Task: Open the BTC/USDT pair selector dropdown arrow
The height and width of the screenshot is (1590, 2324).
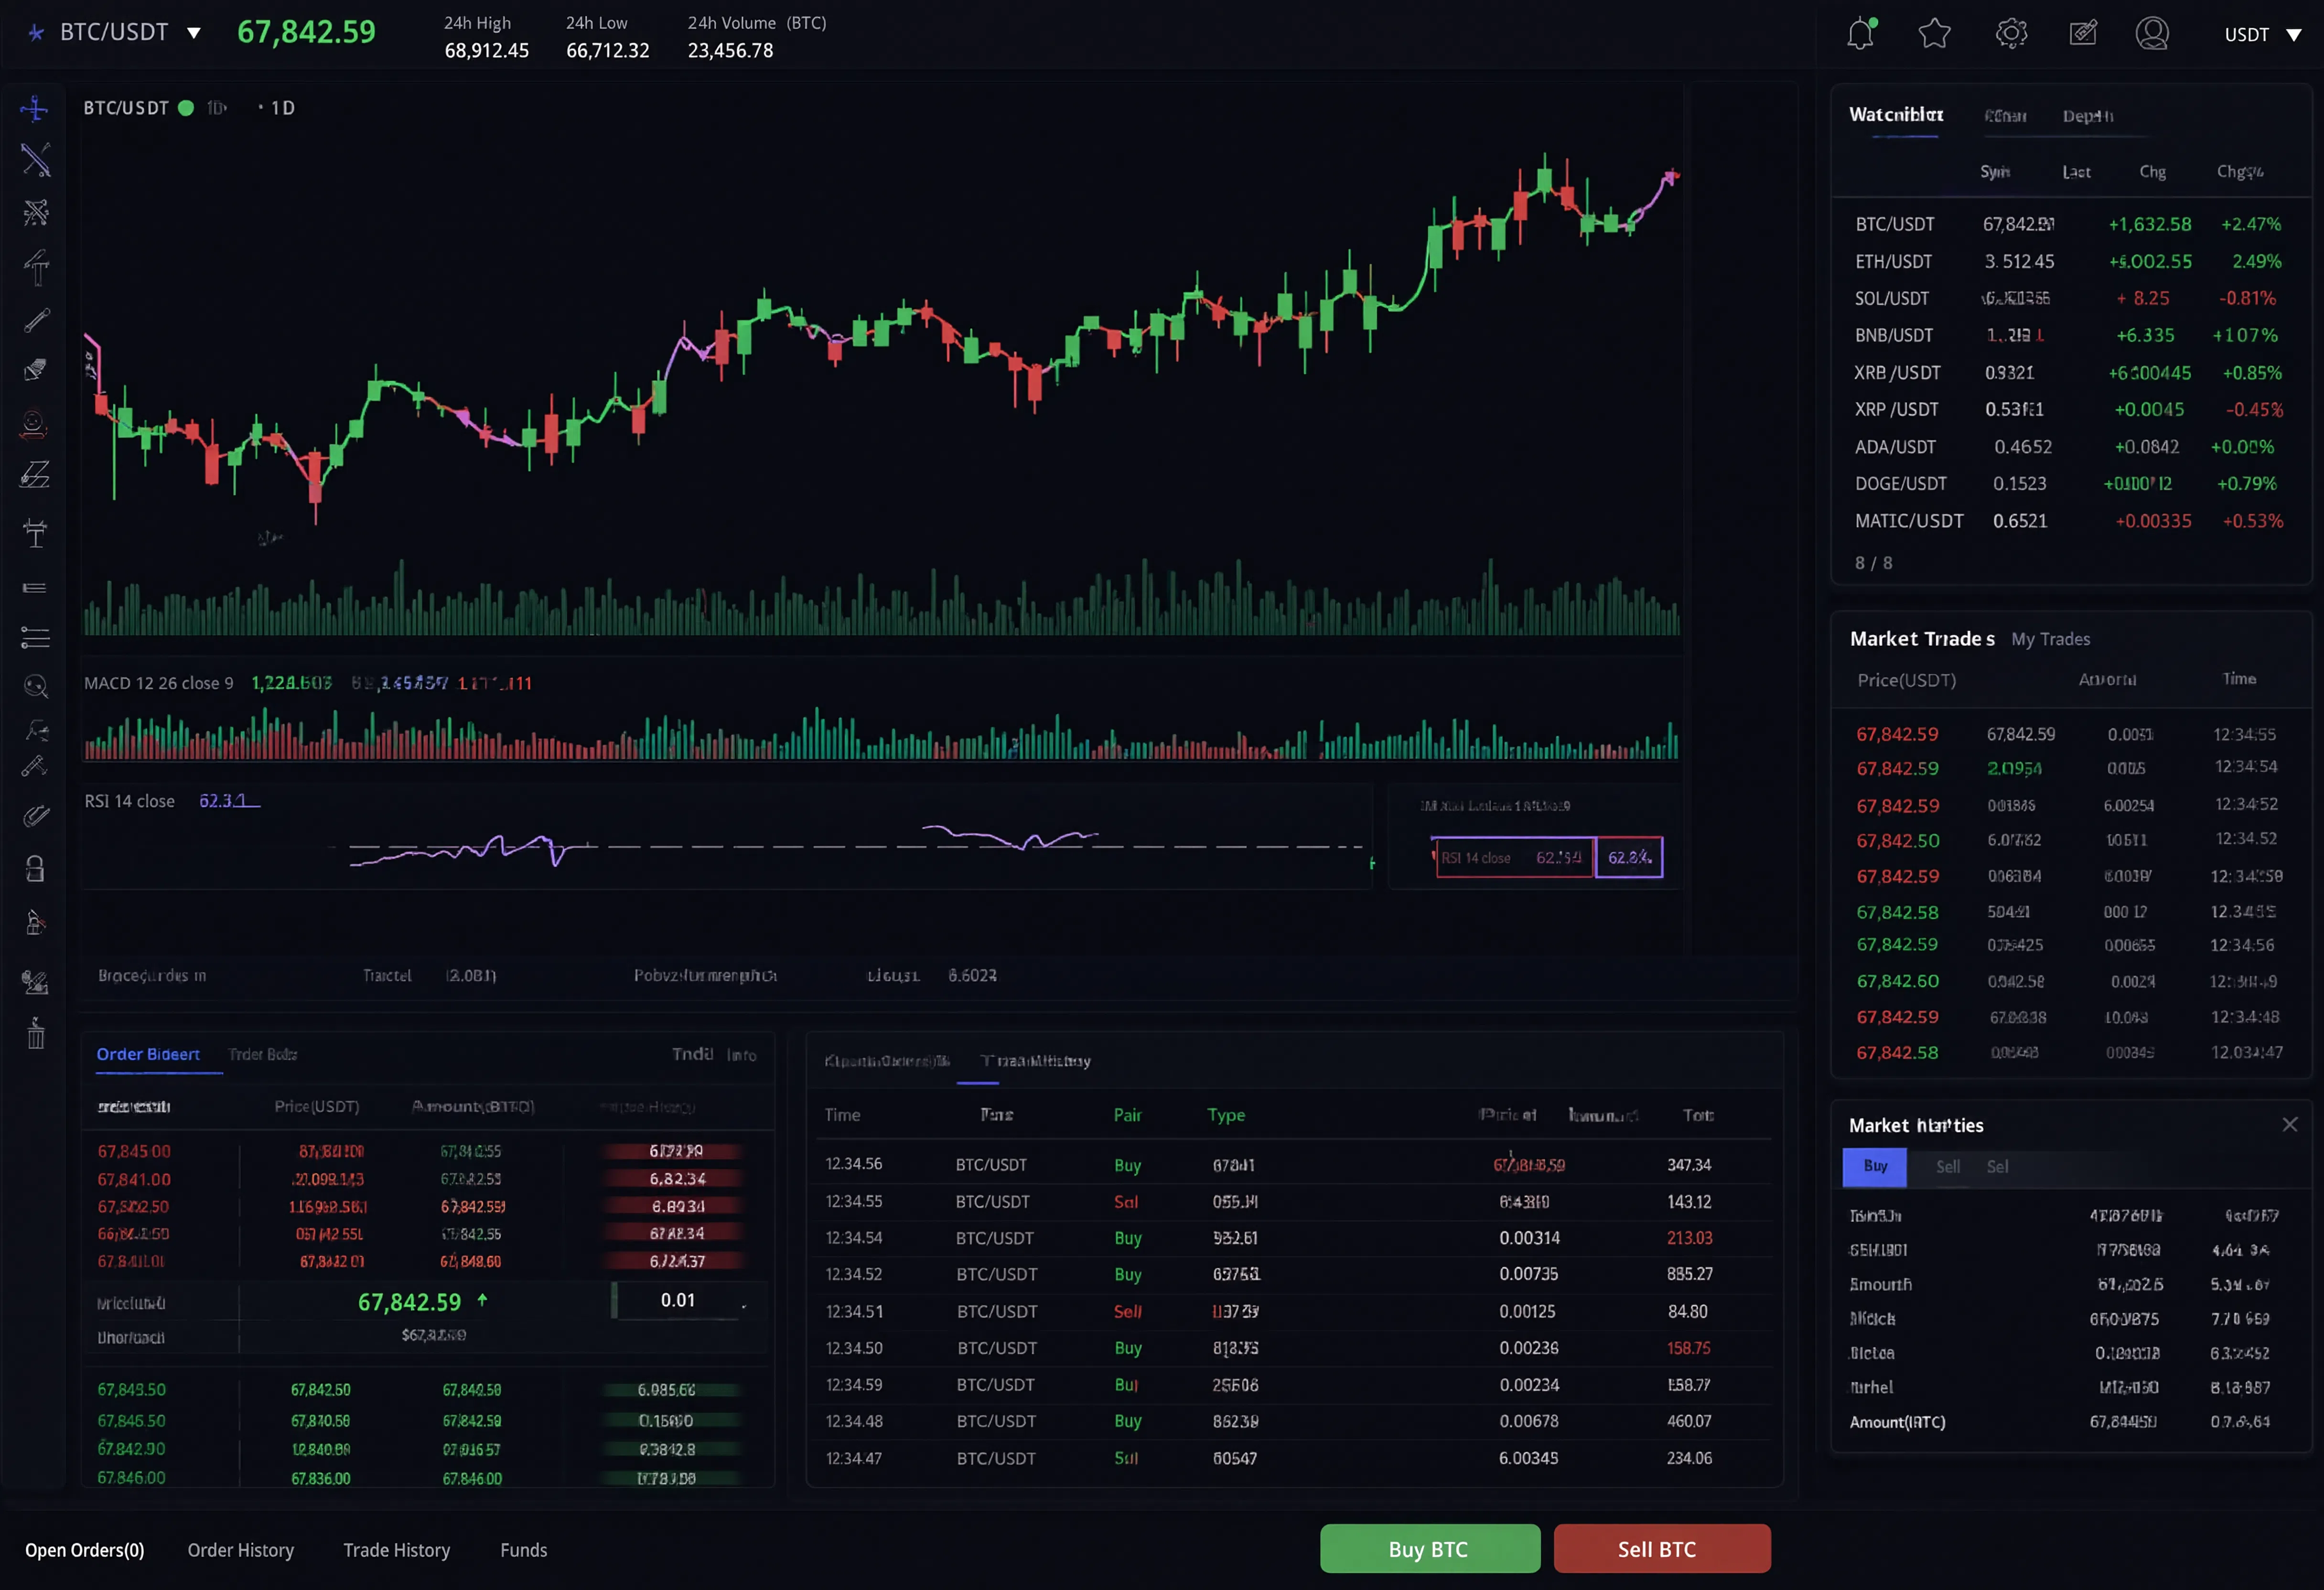Action: (x=194, y=33)
